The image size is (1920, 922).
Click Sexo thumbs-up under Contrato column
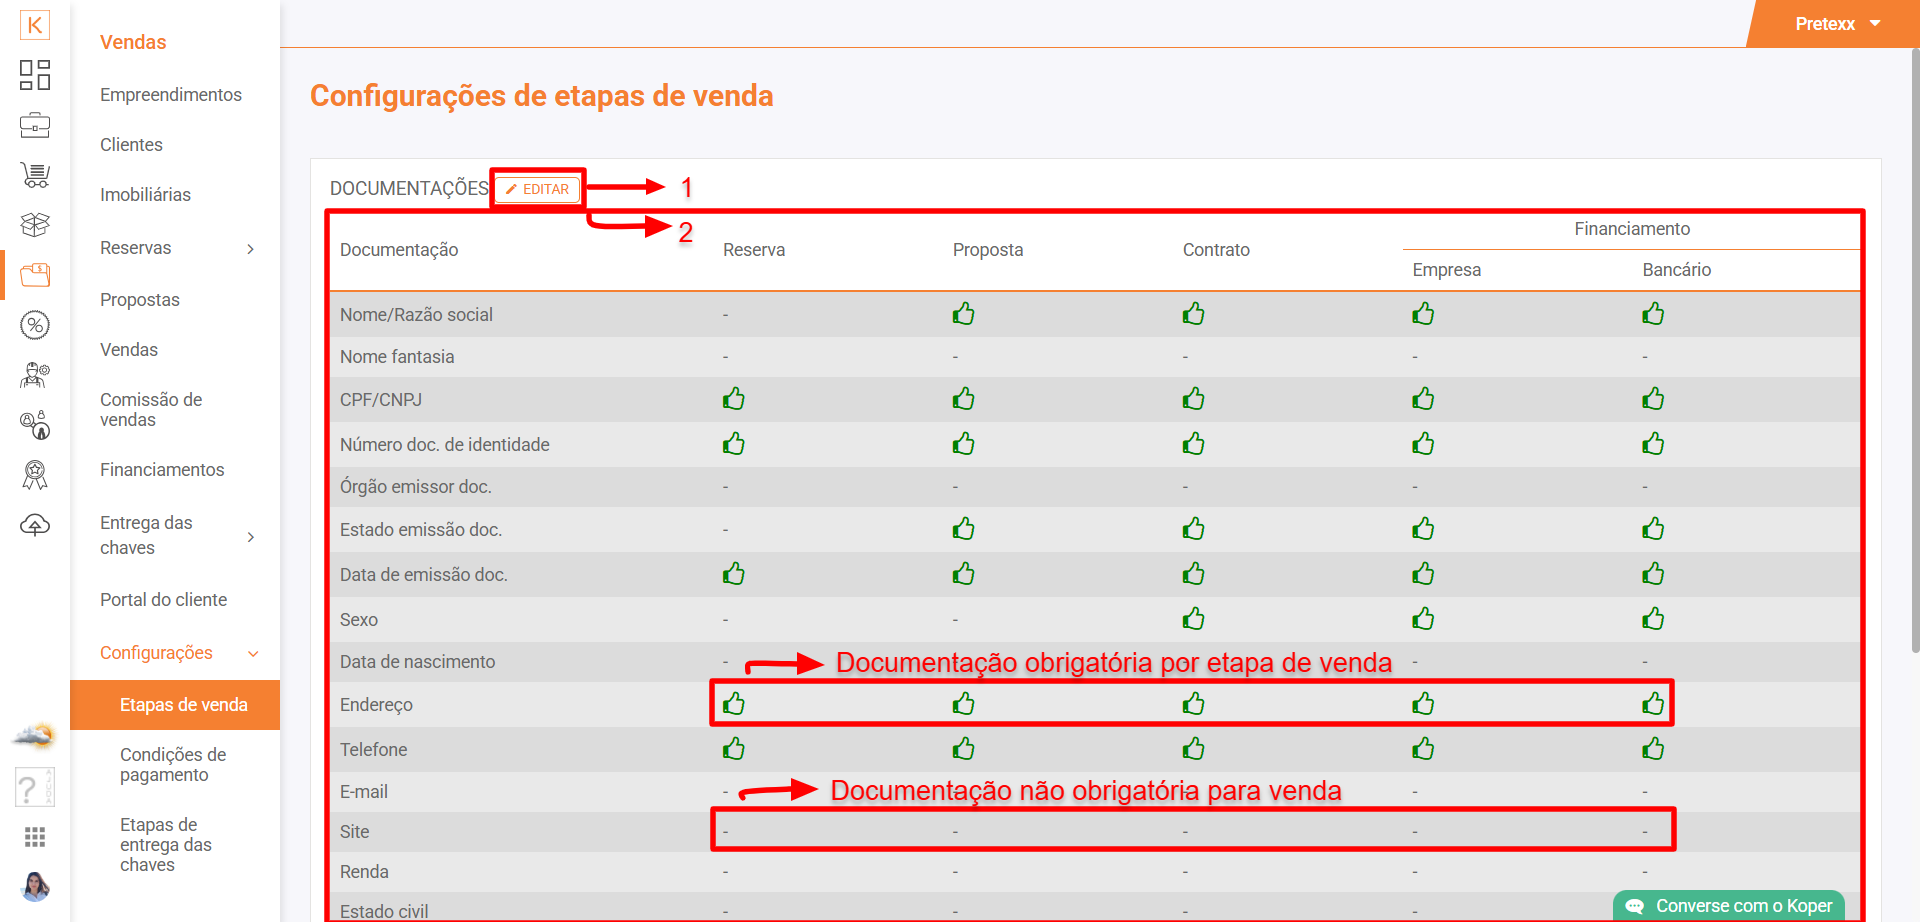[1193, 619]
